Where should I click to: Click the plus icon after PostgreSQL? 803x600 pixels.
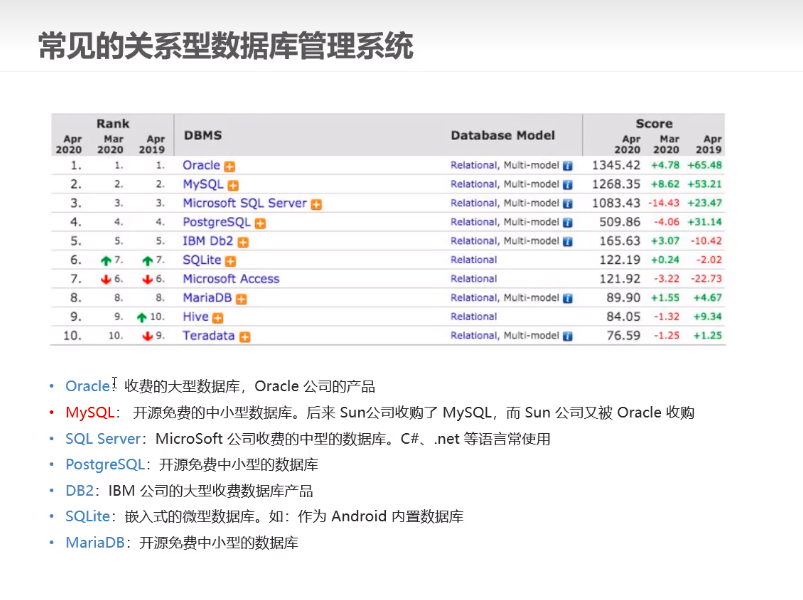click(x=261, y=223)
